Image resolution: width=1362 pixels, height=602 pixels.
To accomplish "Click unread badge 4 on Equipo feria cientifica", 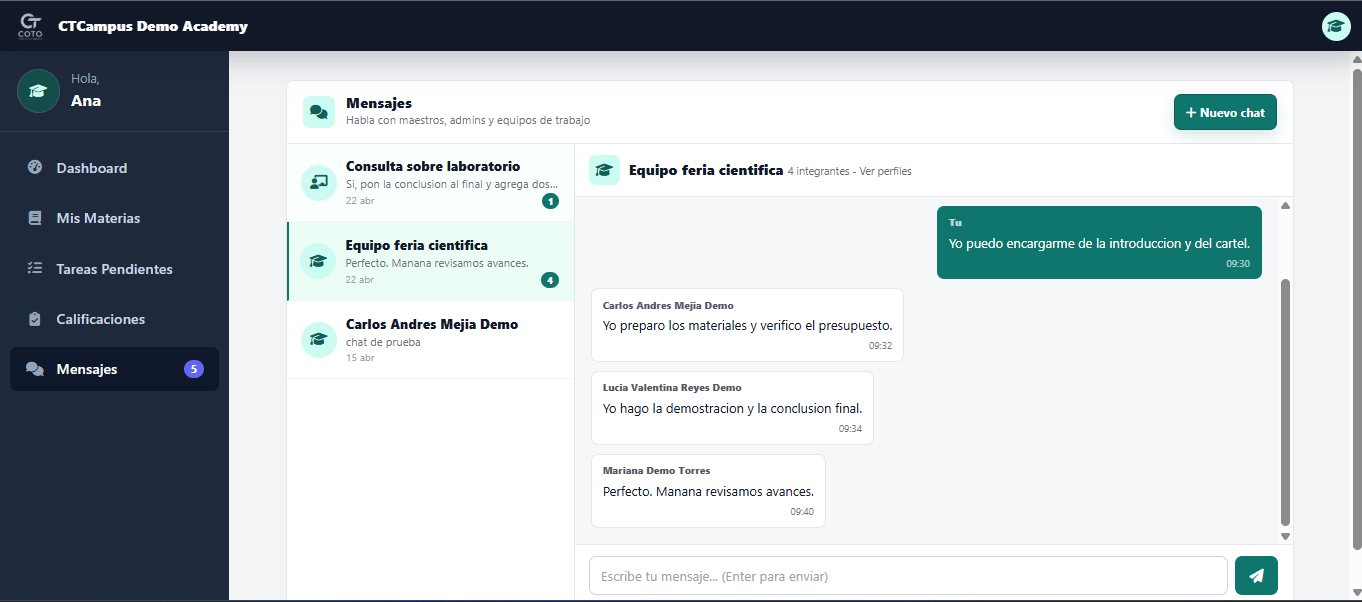I will 550,280.
